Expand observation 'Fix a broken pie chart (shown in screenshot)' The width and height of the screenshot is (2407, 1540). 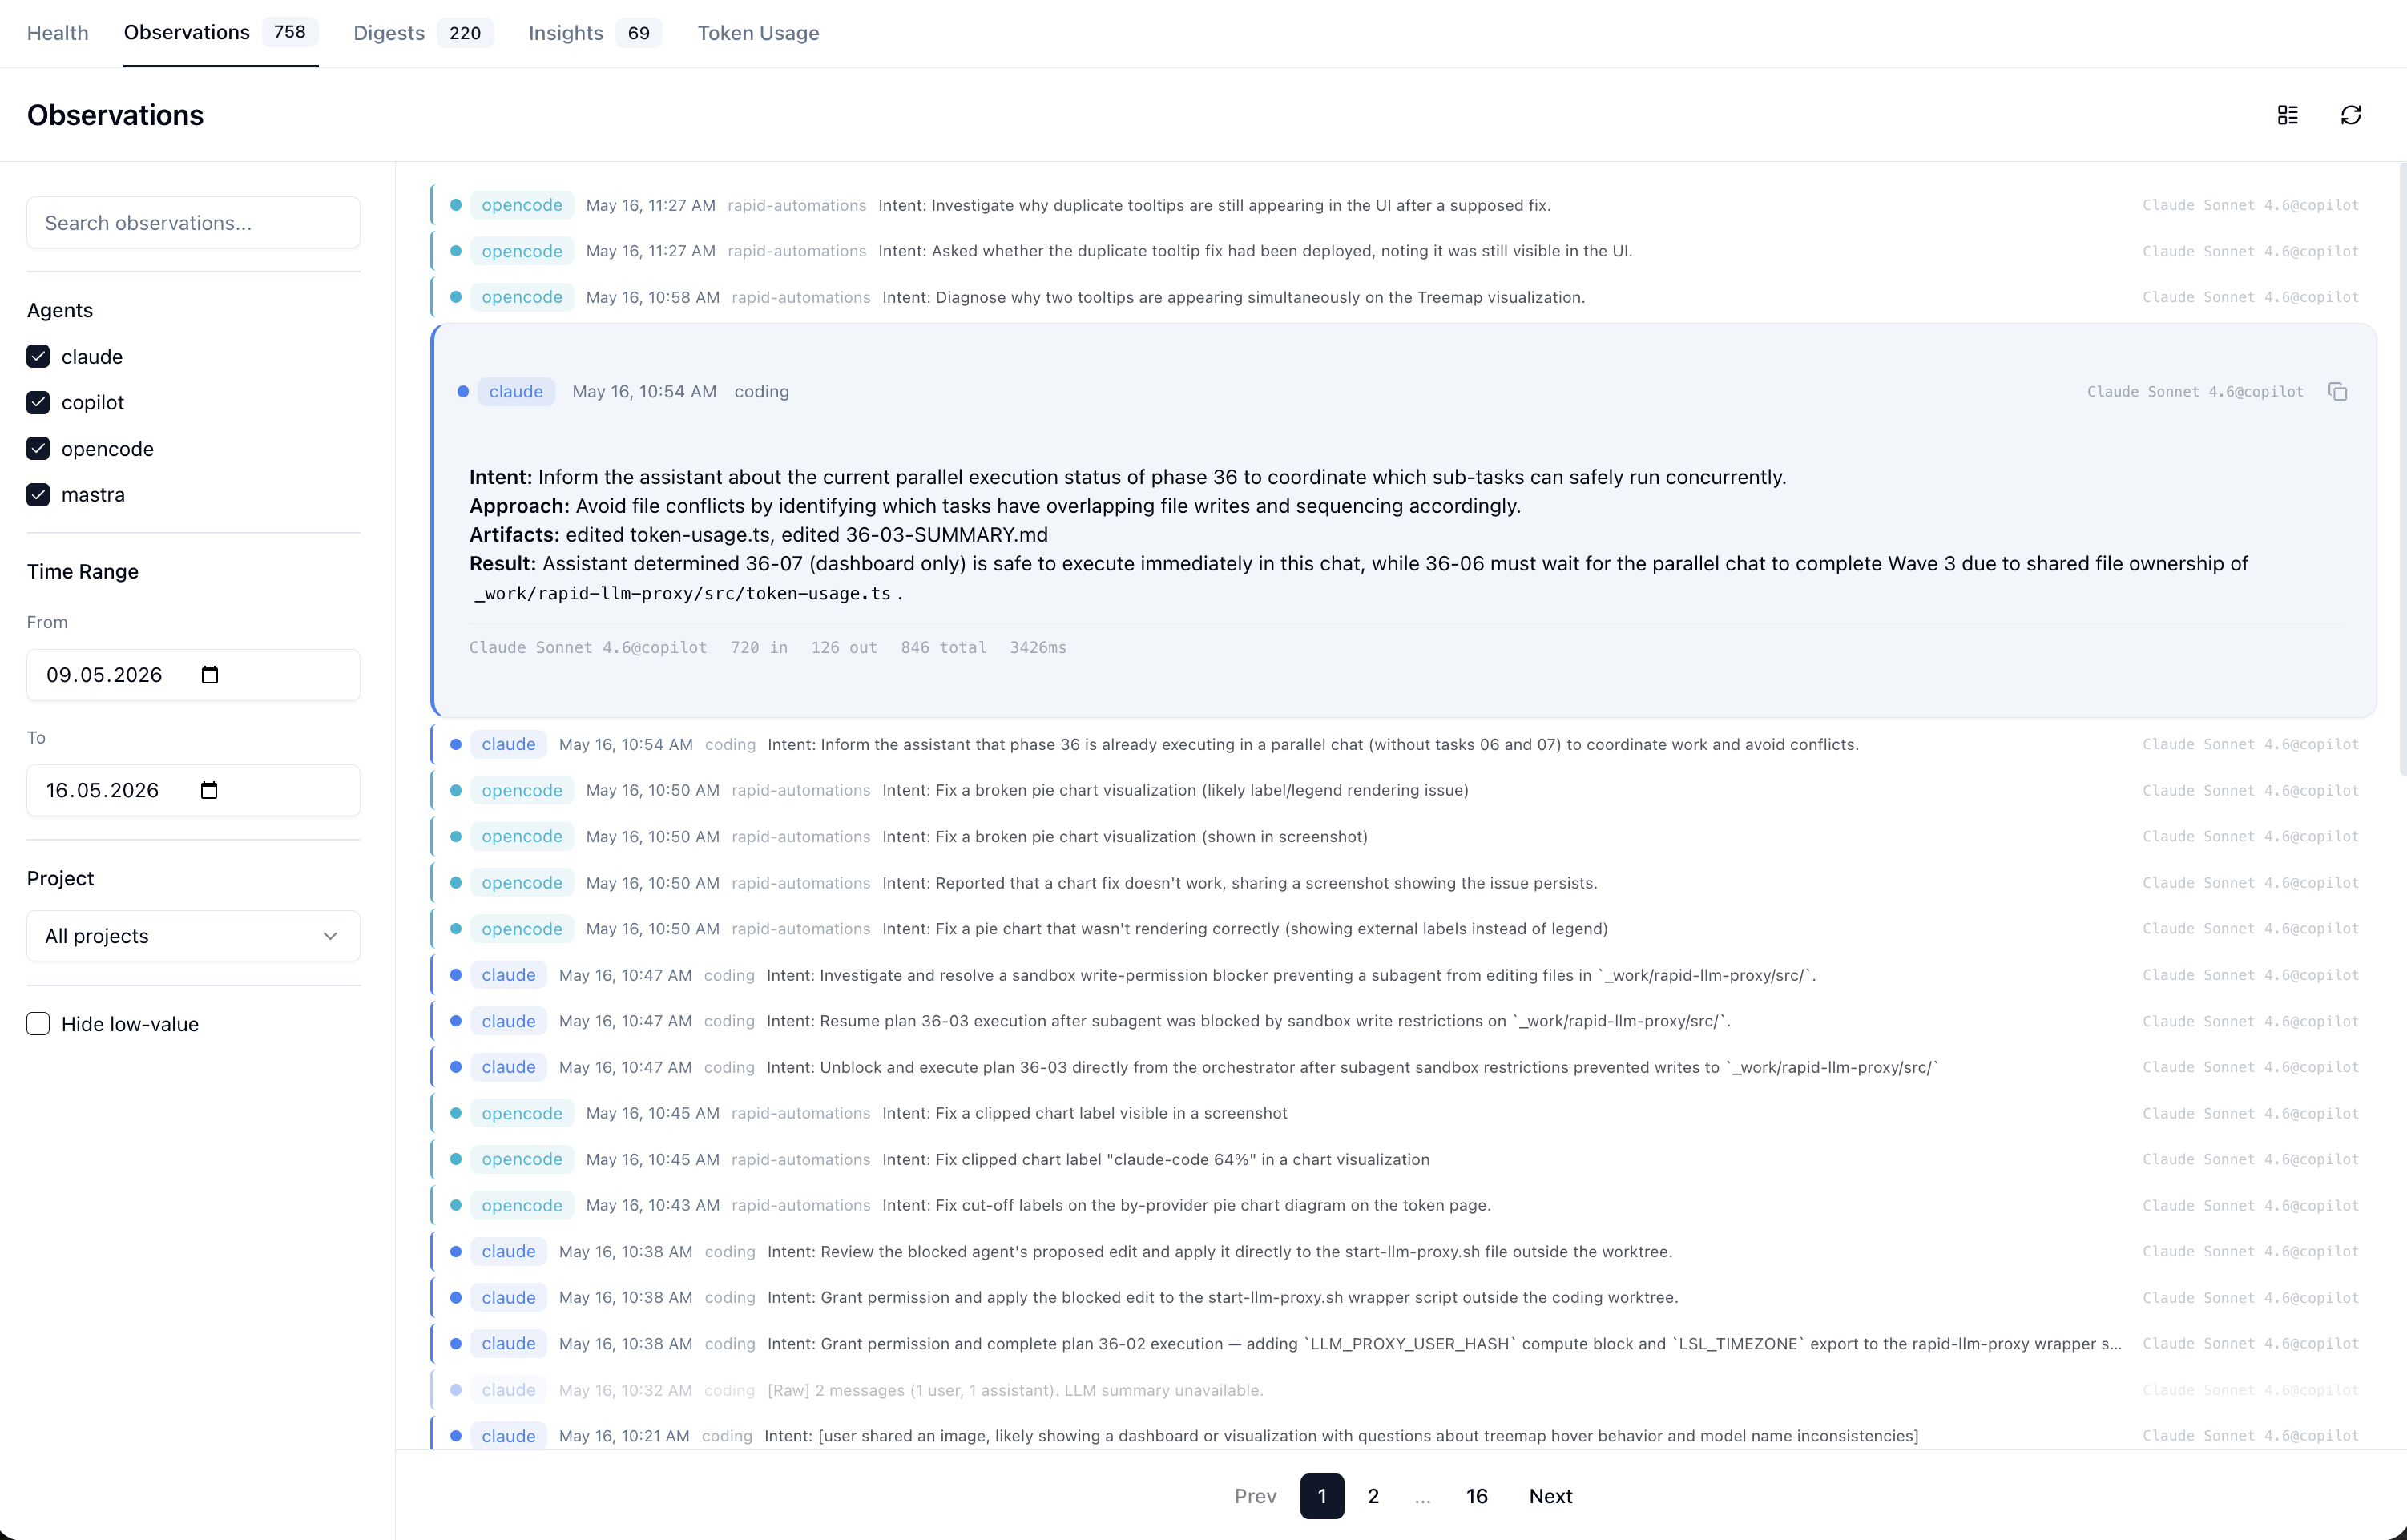point(1404,836)
